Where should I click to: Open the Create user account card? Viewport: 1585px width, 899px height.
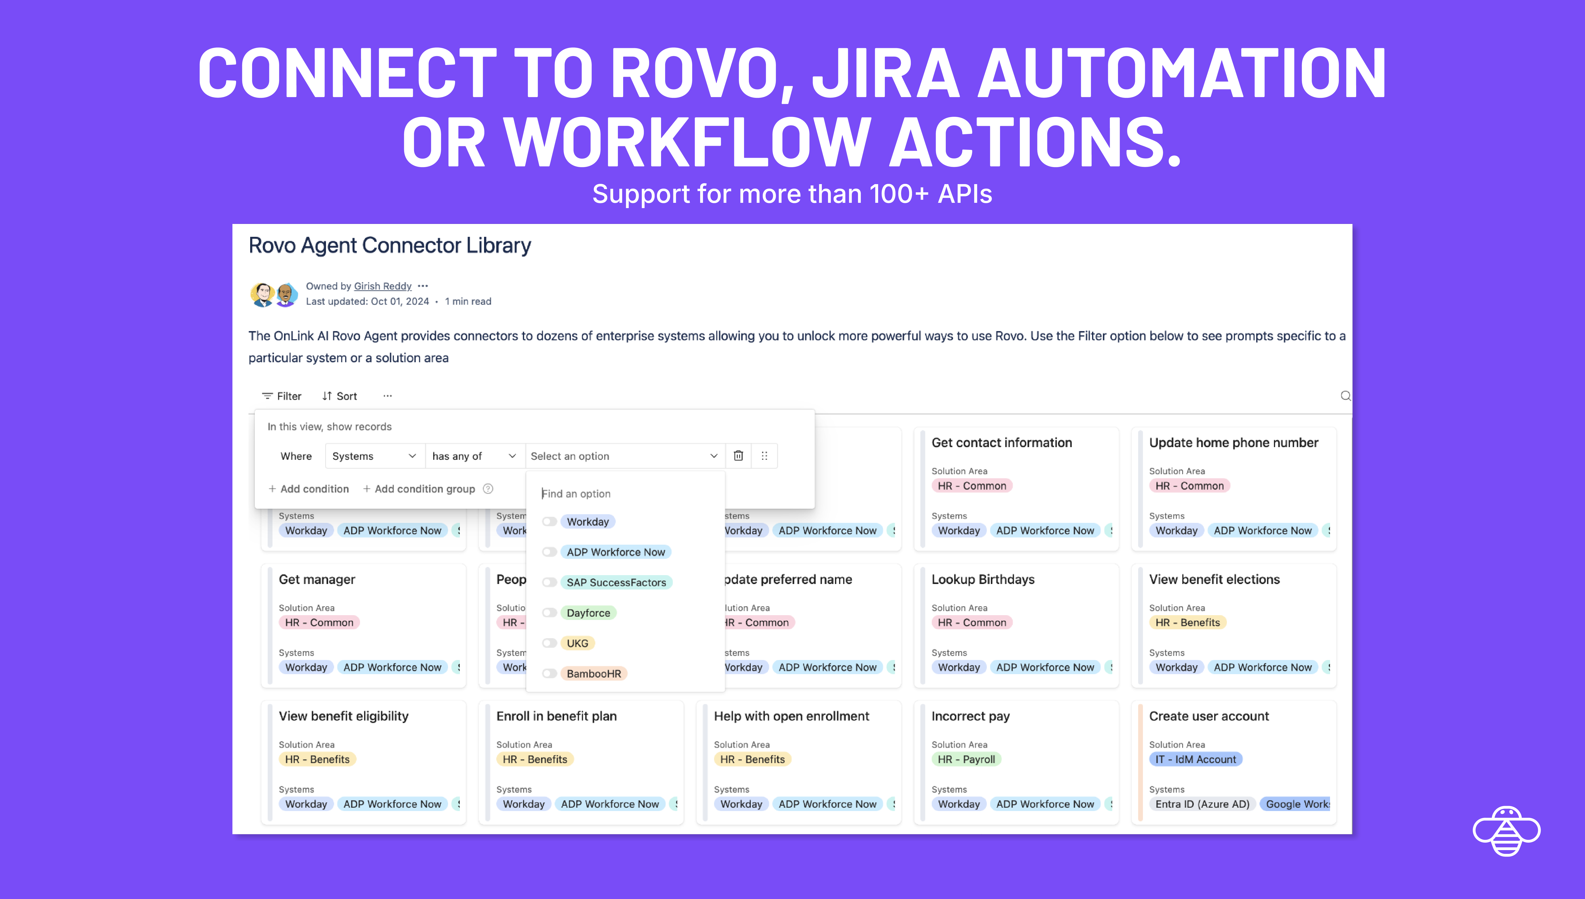click(x=1234, y=762)
